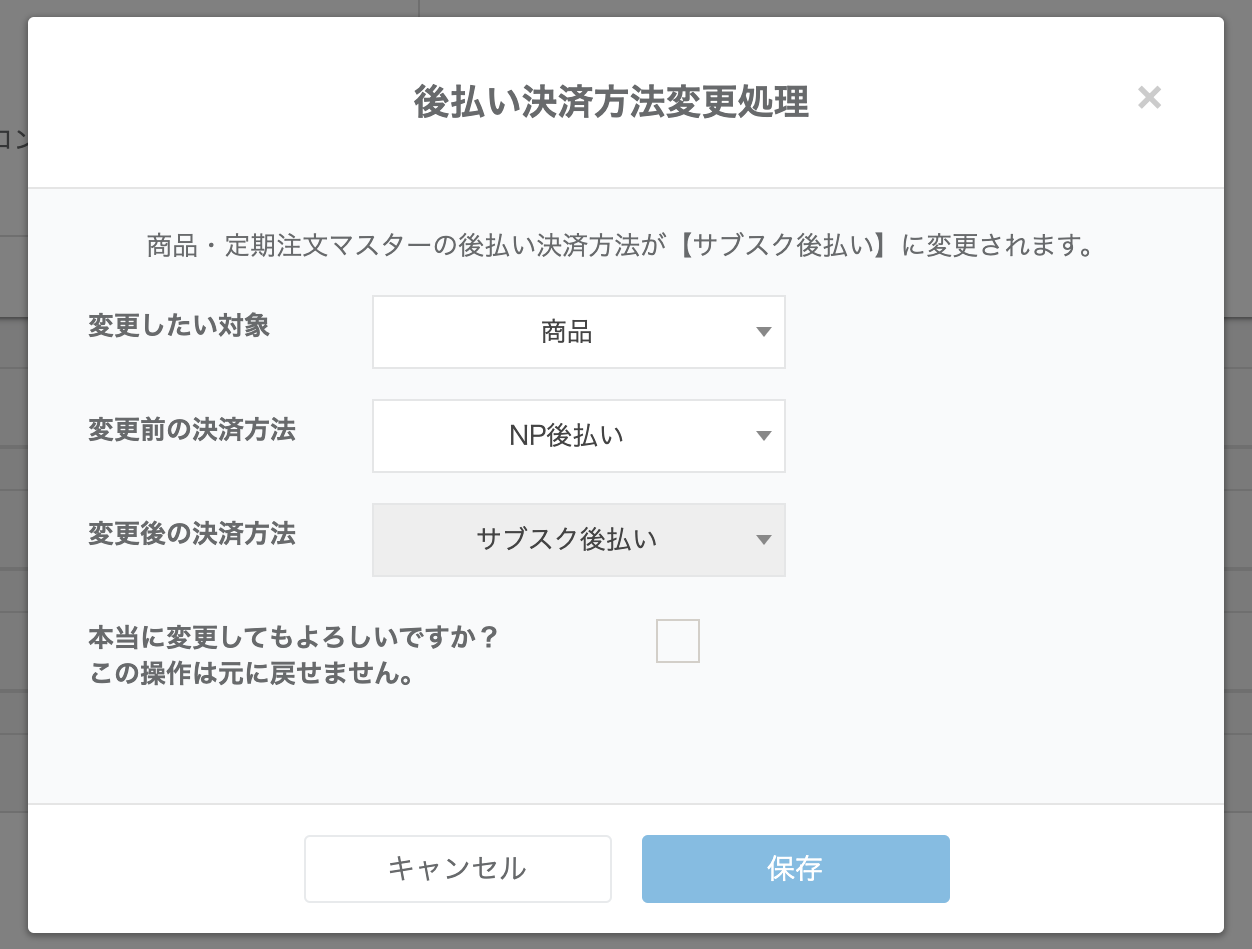Click the キャンセル button
The image size is (1252, 949).
[457, 869]
